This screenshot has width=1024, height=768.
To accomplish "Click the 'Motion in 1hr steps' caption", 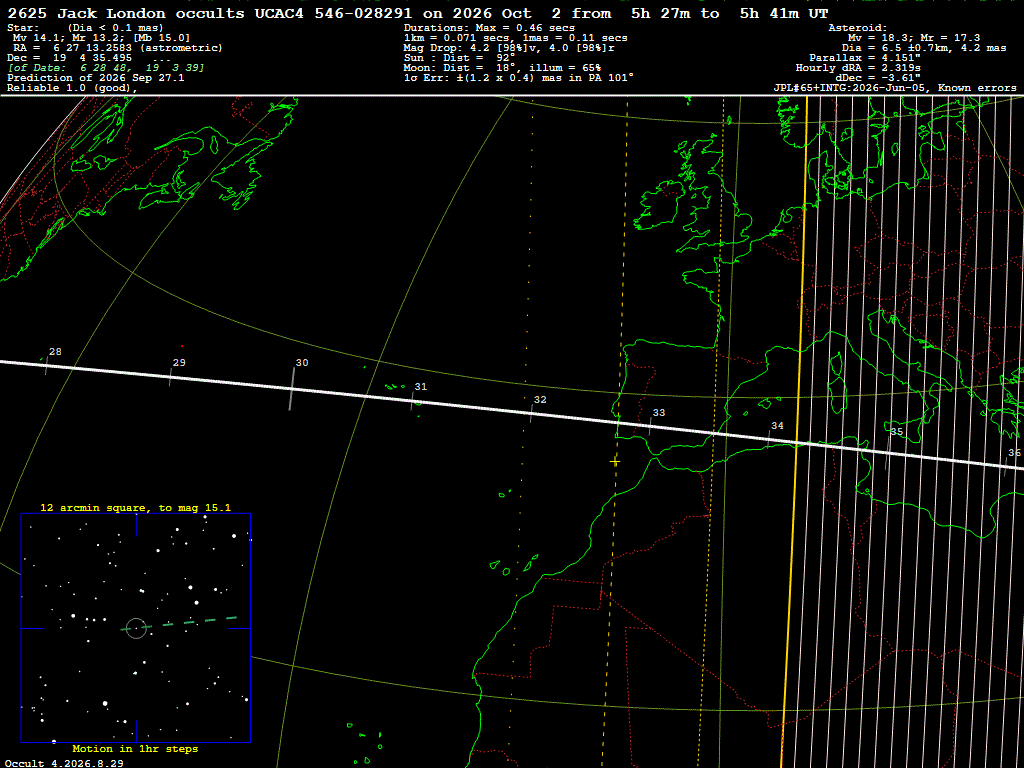I will coord(135,748).
